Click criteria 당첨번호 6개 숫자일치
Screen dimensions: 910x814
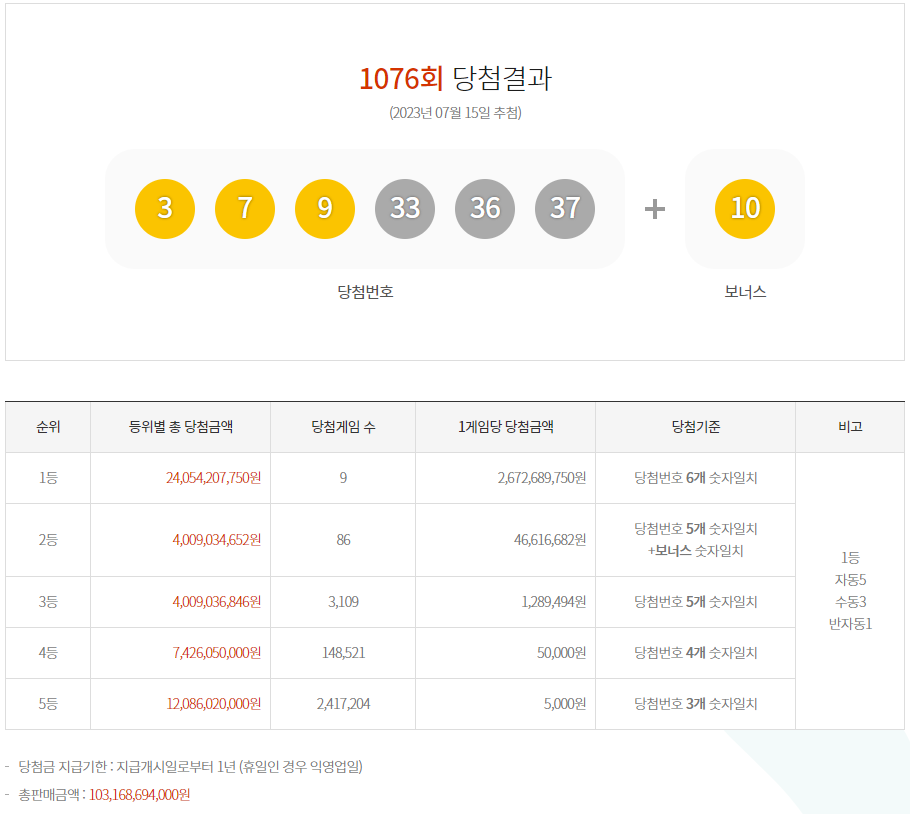pos(696,478)
